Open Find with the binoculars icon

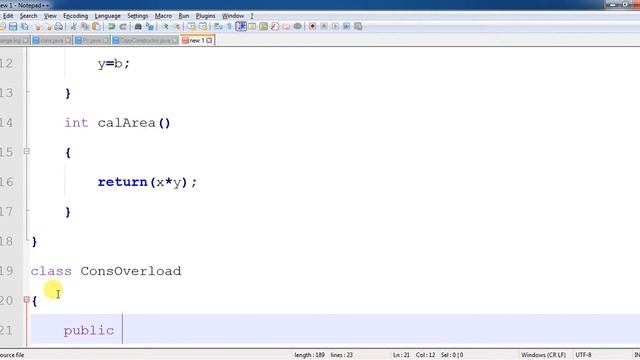click(x=138, y=27)
